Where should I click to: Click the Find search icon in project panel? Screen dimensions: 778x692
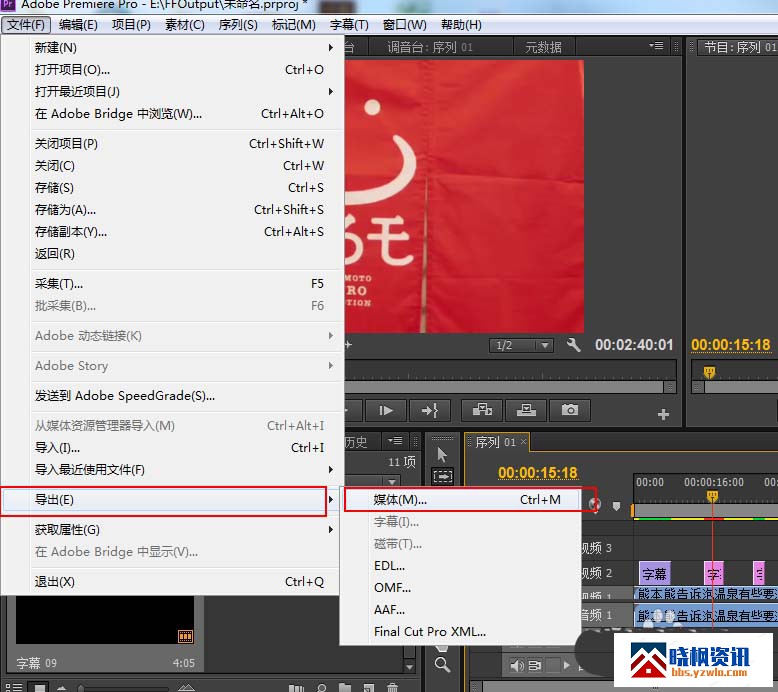322,688
